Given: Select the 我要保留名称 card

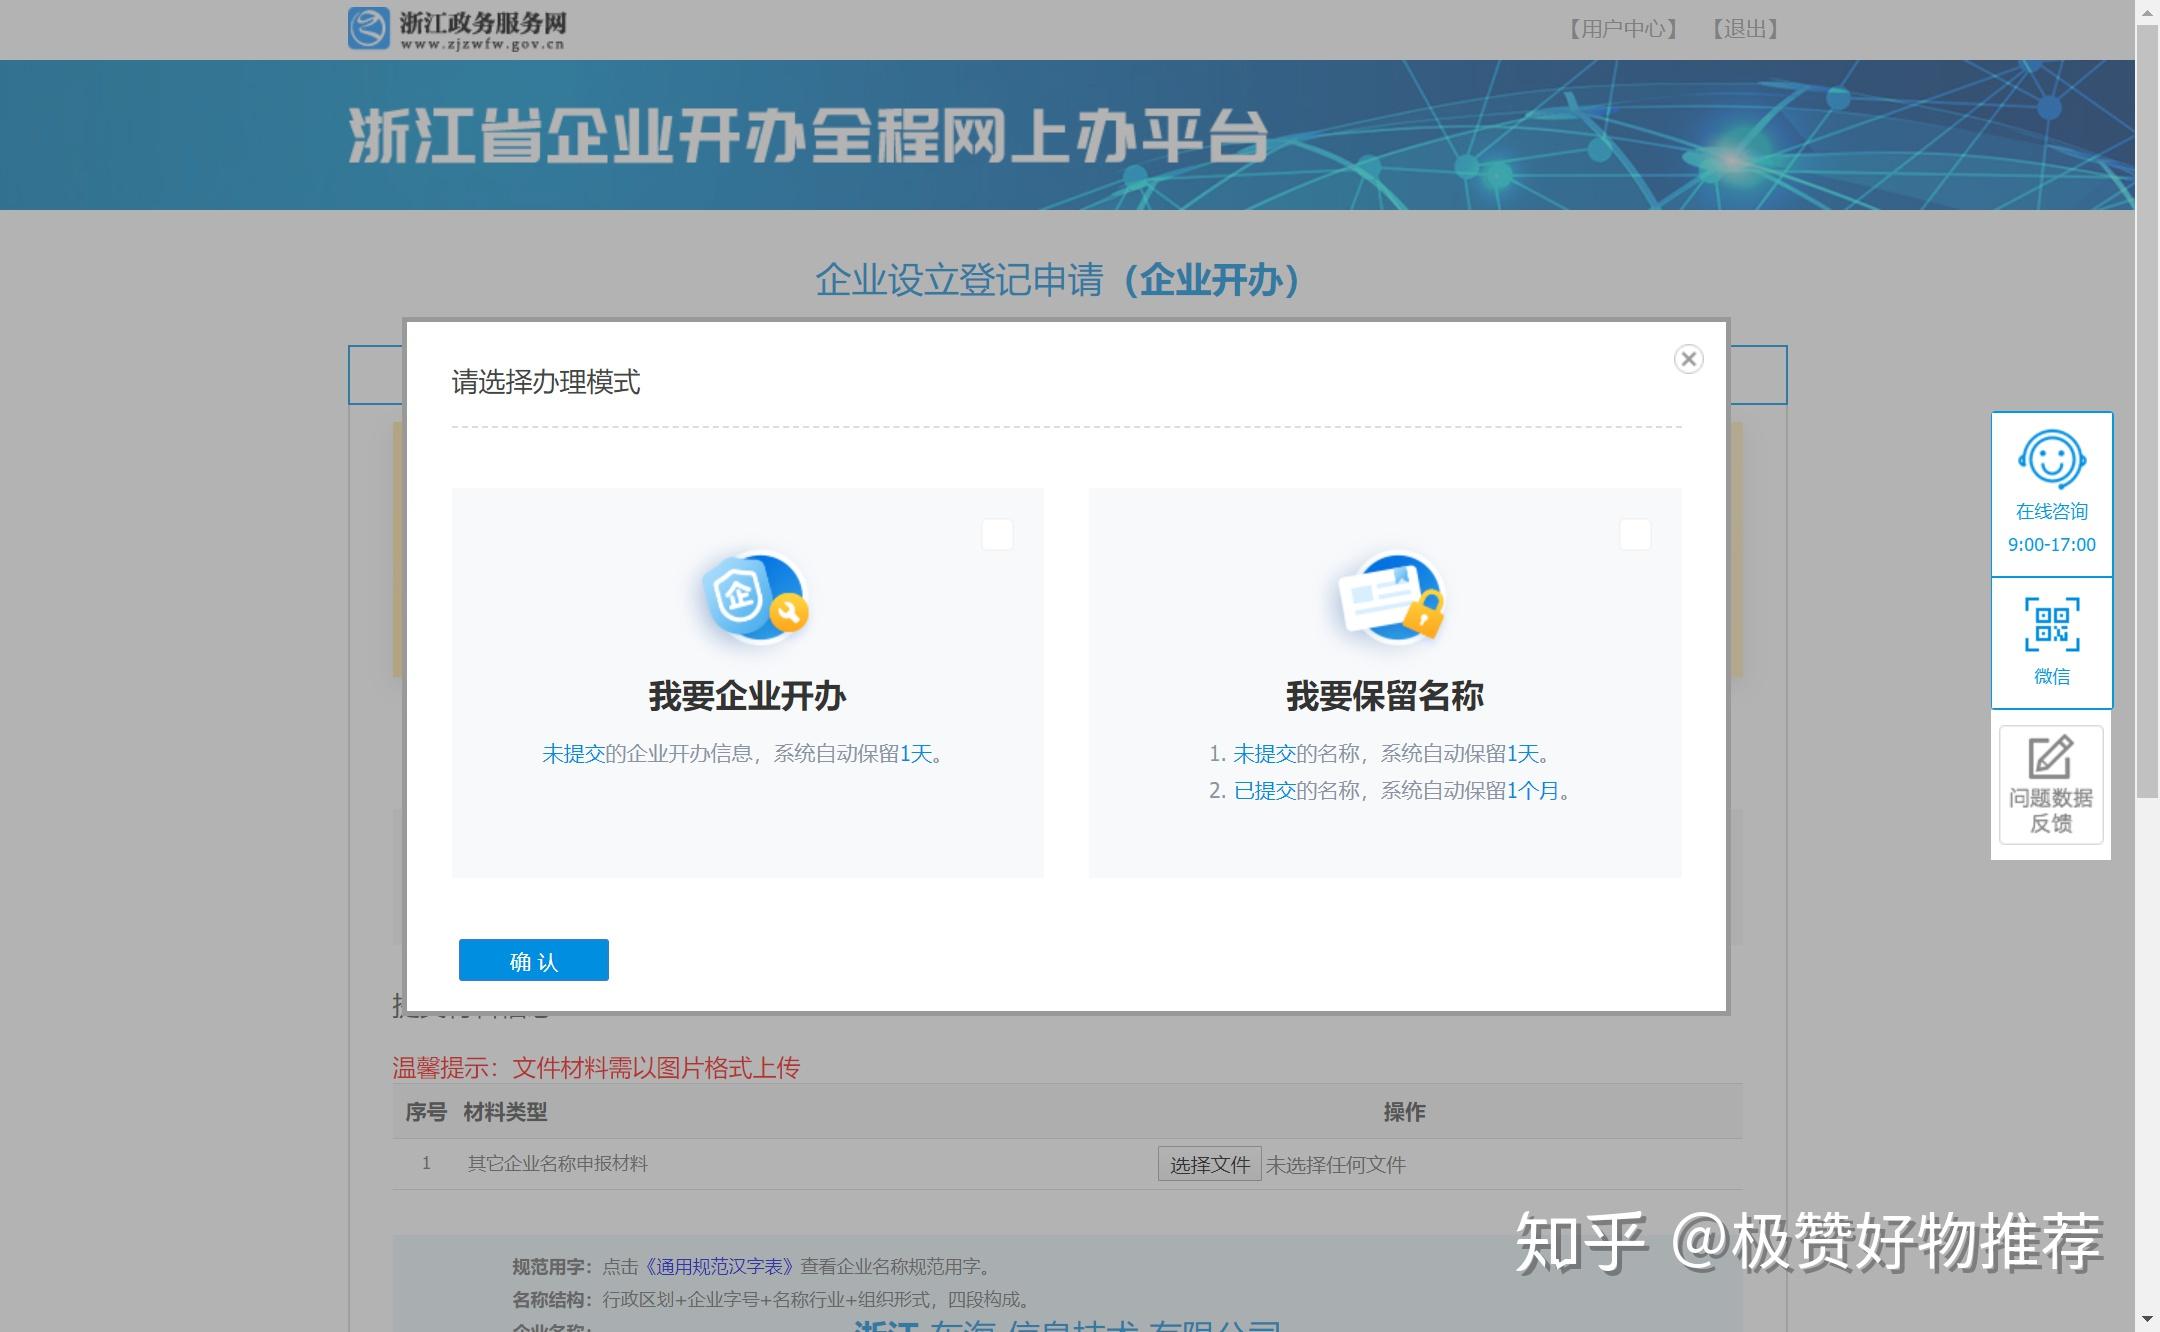Looking at the screenshot, I should pyautogui.click(x=1385, y=692).
